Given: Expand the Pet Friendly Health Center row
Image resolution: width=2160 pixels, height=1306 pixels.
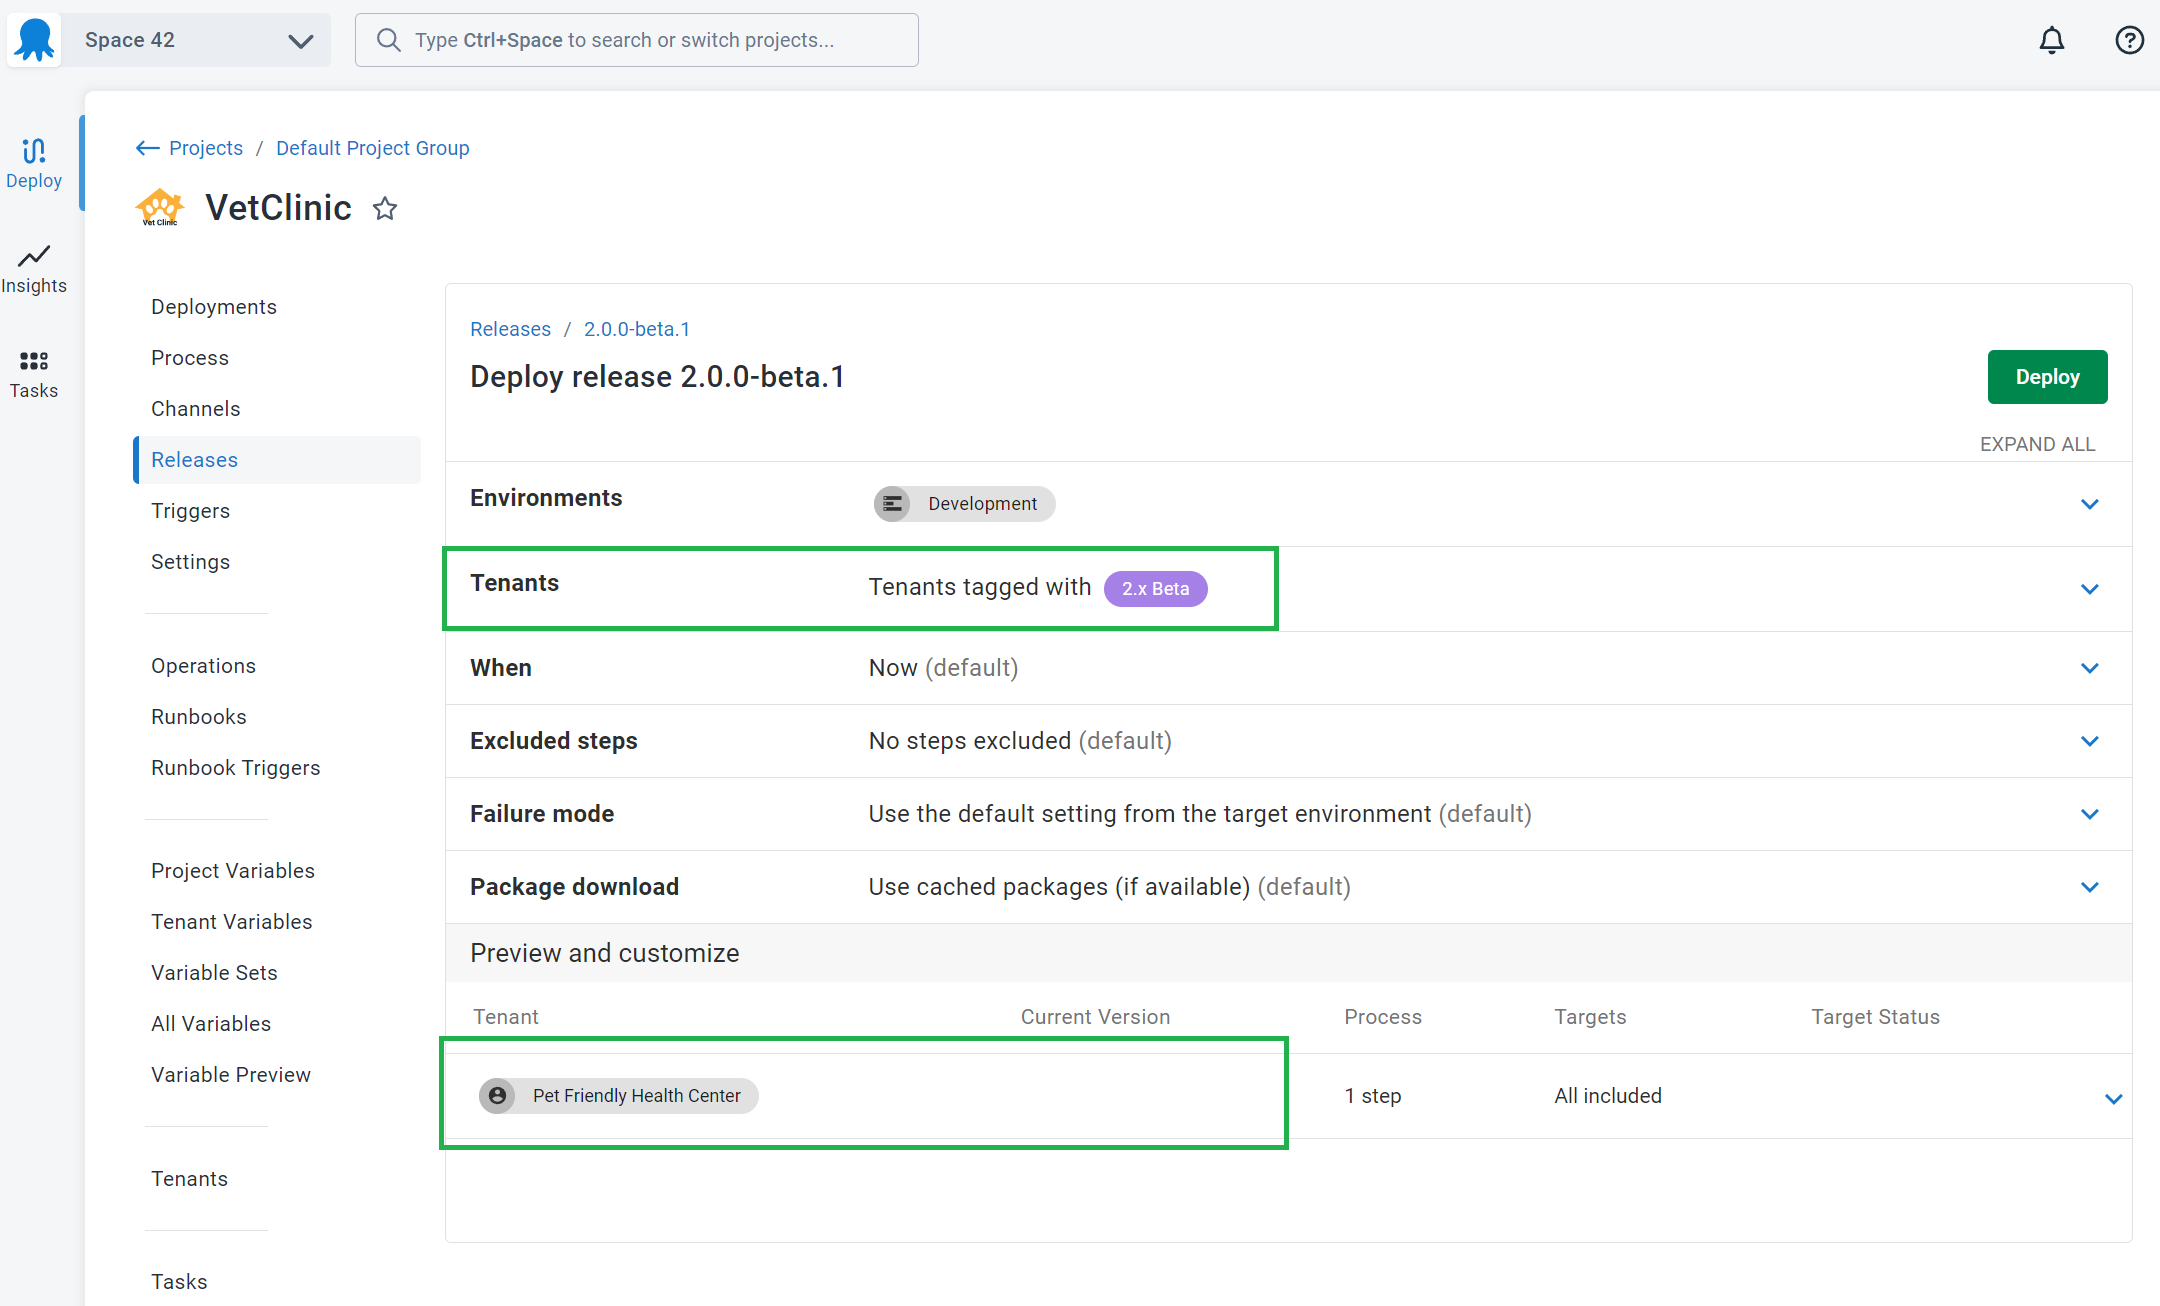Looking at the screenshot, I should 2113,1099.
